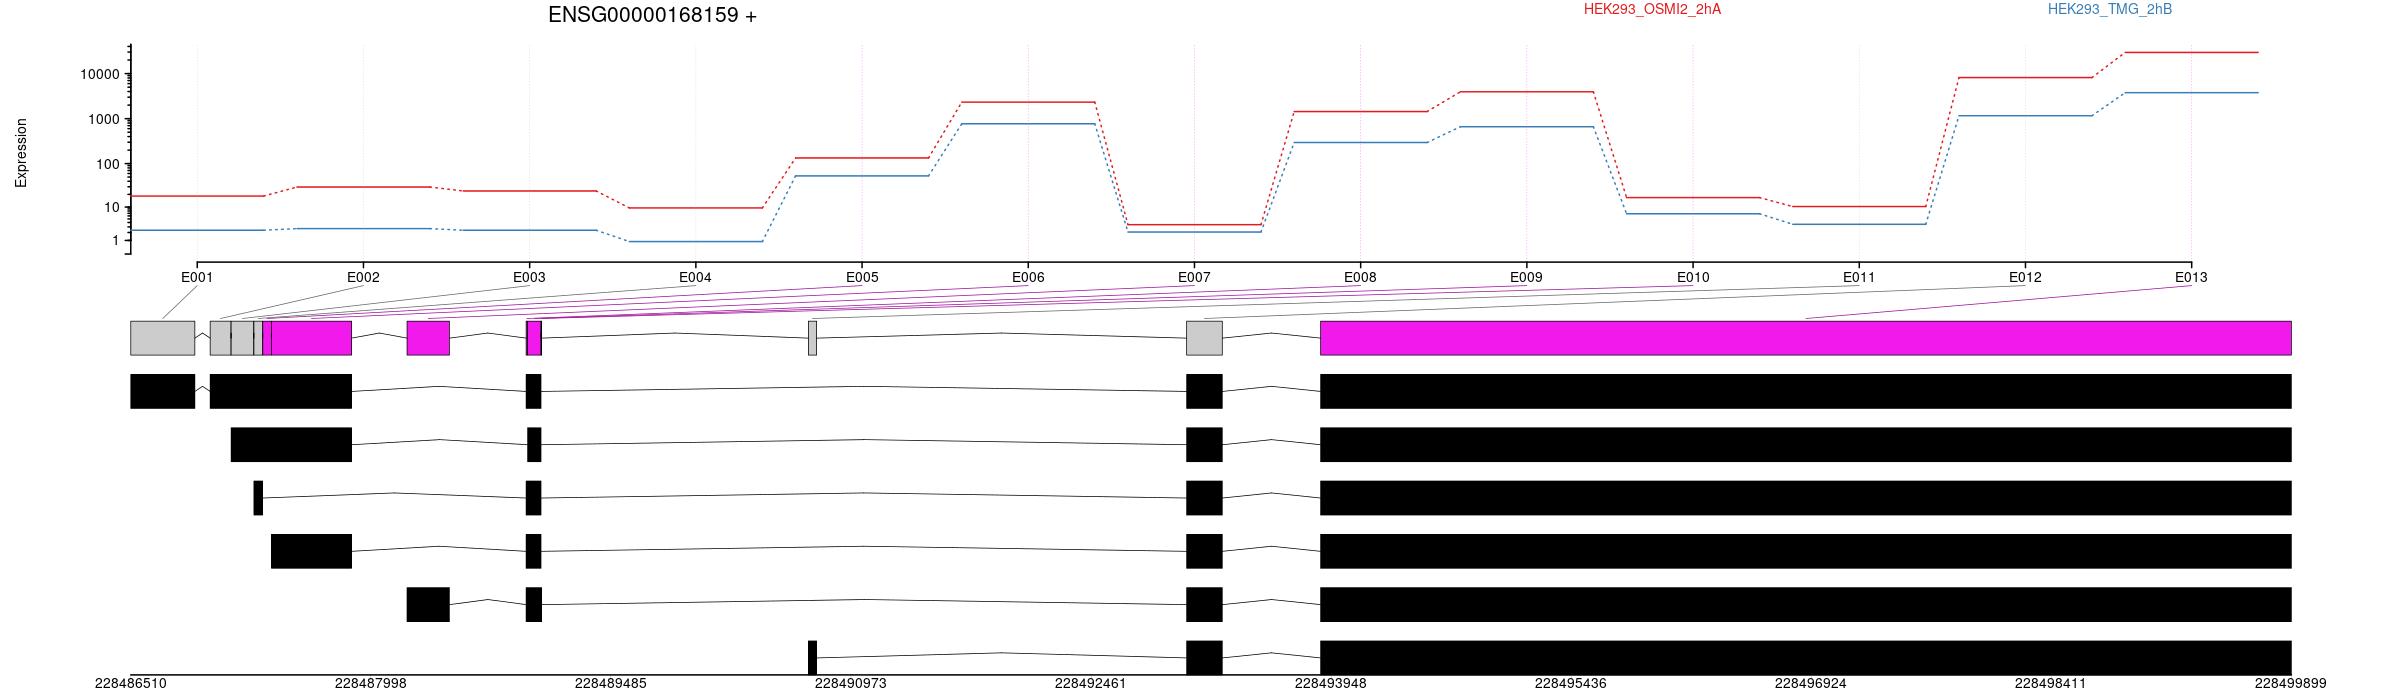This screenshot has width=2400, height=700.
Task: Click genomic coordinate 228492461
Action: (1091, 684)
